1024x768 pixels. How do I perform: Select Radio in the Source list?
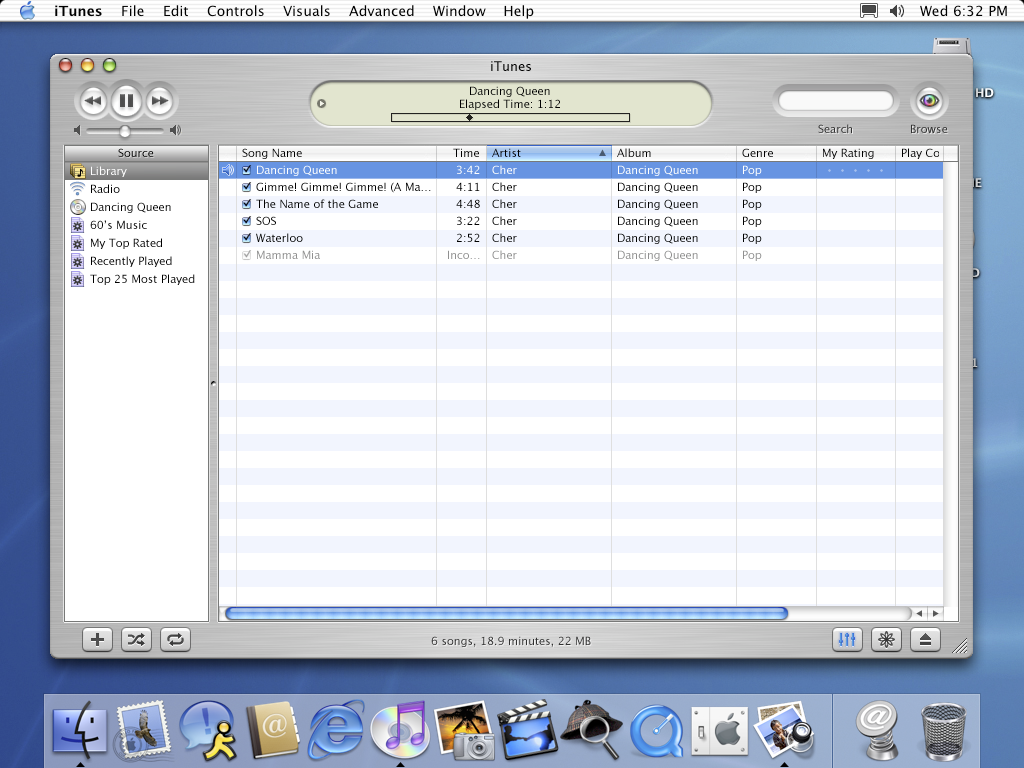click(x=136, y=189)
